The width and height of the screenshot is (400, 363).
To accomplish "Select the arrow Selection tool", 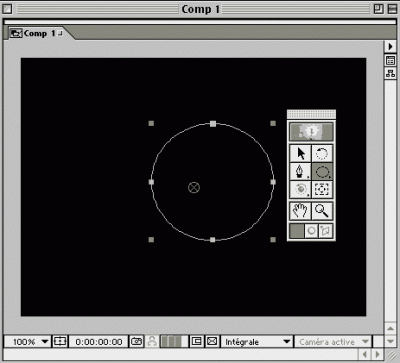I will [x=300, y=154].
